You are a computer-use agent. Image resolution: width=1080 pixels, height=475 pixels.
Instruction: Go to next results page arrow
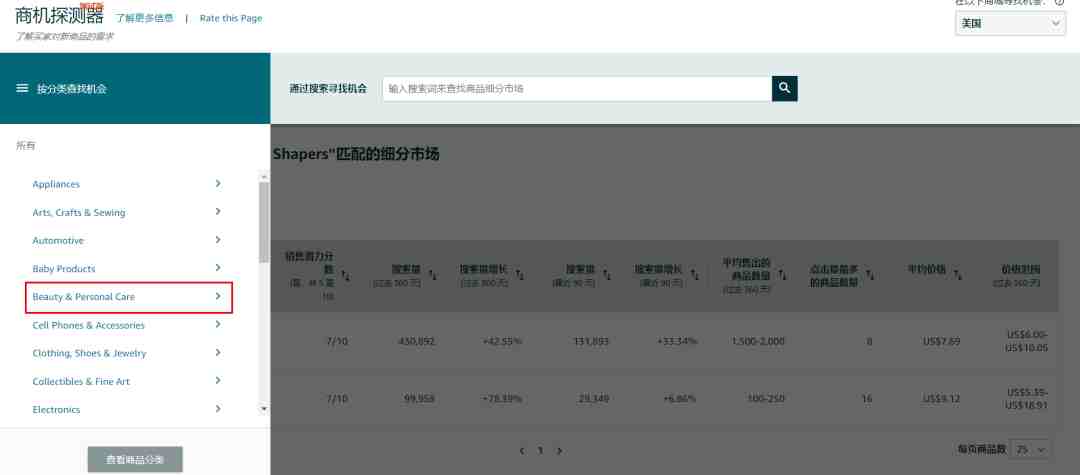click(x=559, y=450)
